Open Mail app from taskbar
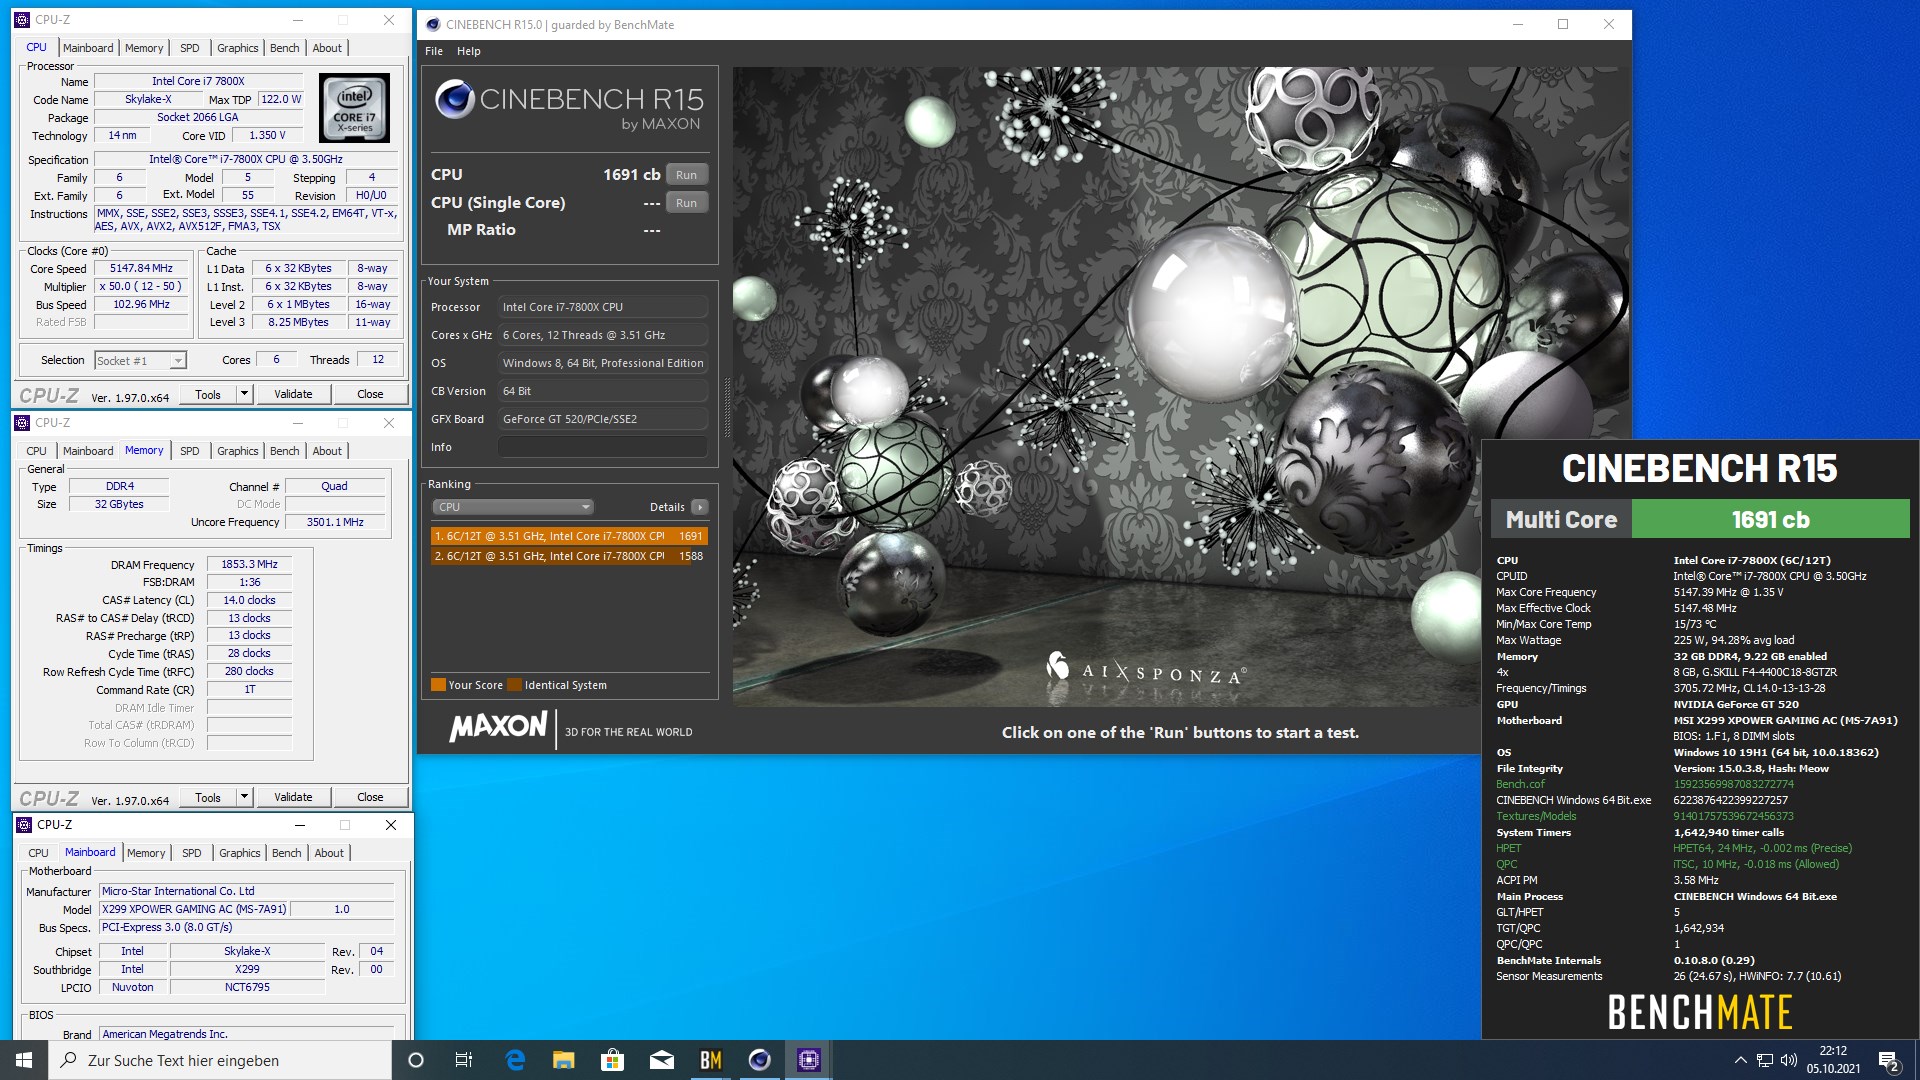 pos(662,1060)
